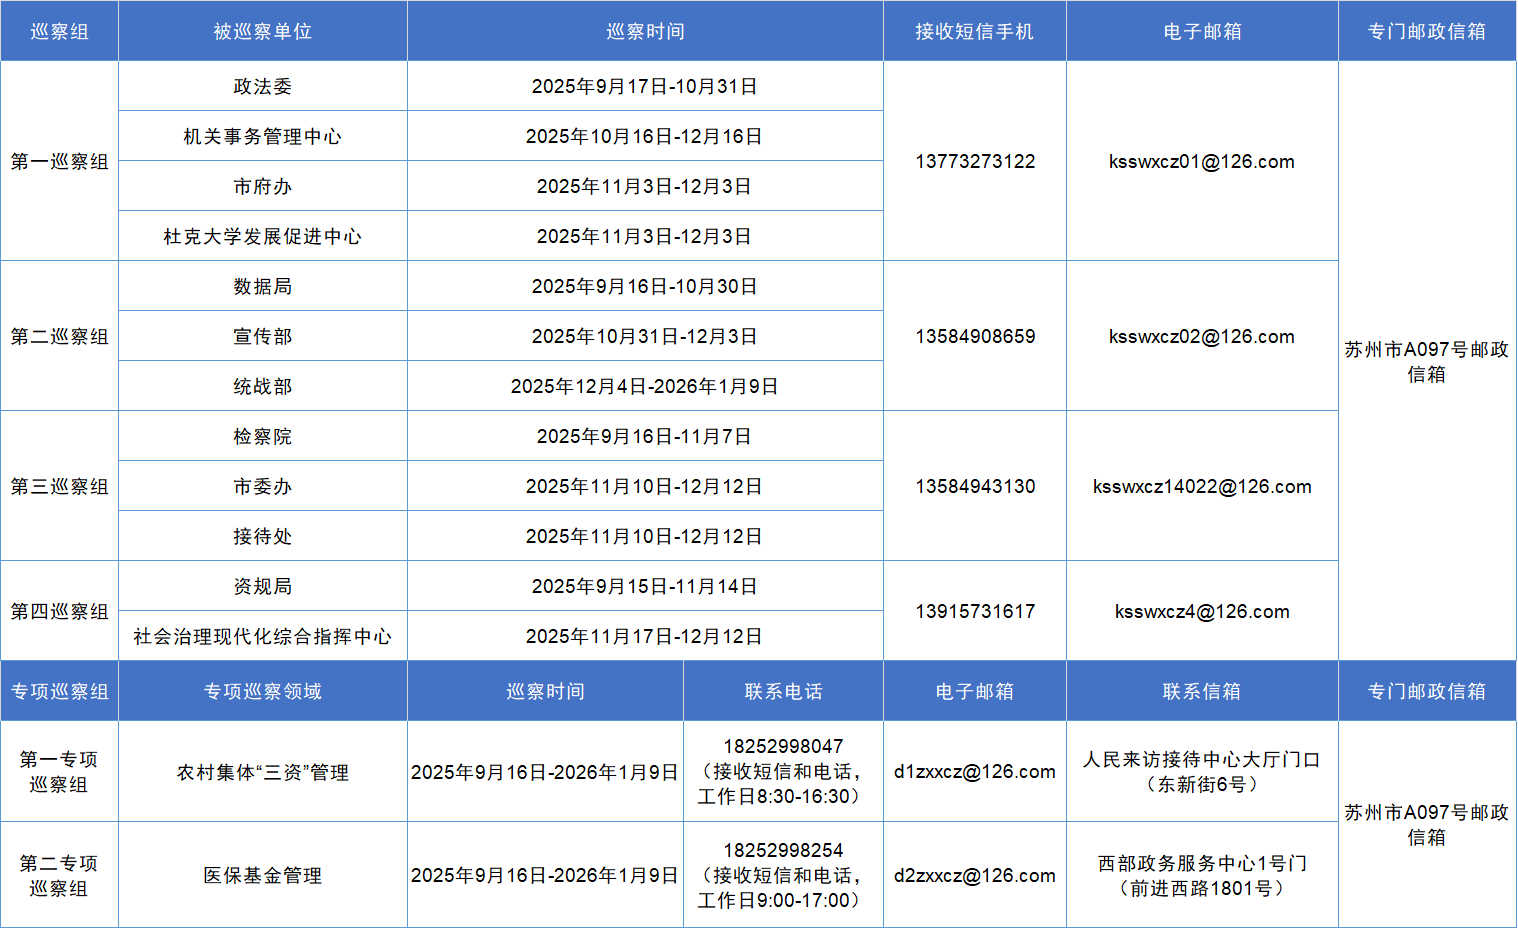The image size is (1518, 929).
Task: Click the 统战部 date range cell
Action: [645, 387]
